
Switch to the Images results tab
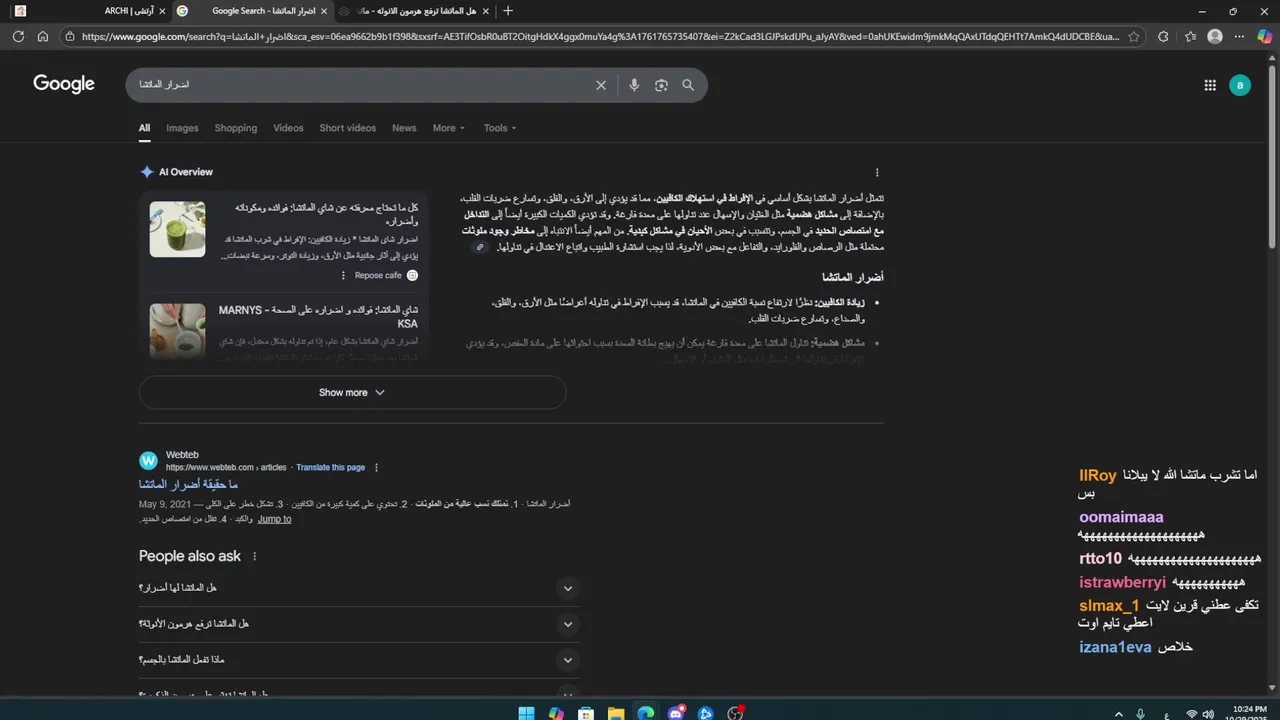pos(182,128)
